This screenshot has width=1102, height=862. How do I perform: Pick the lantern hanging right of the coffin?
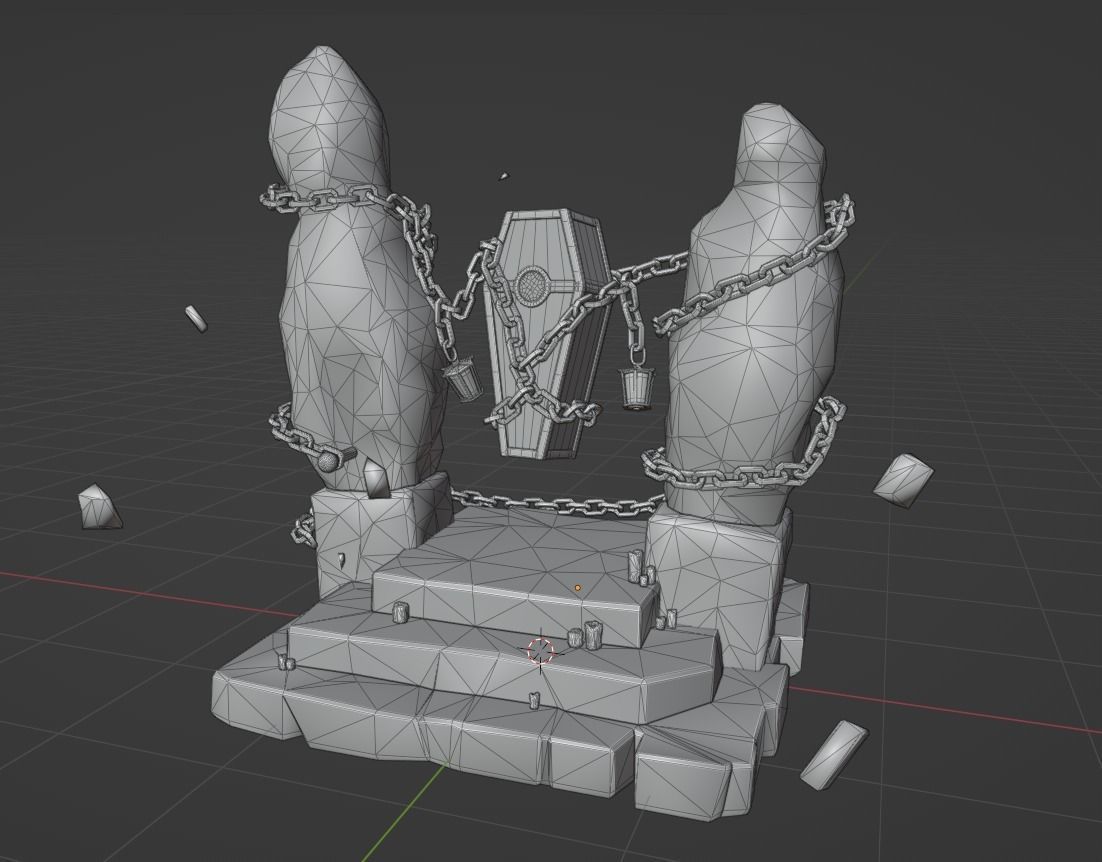637,388
